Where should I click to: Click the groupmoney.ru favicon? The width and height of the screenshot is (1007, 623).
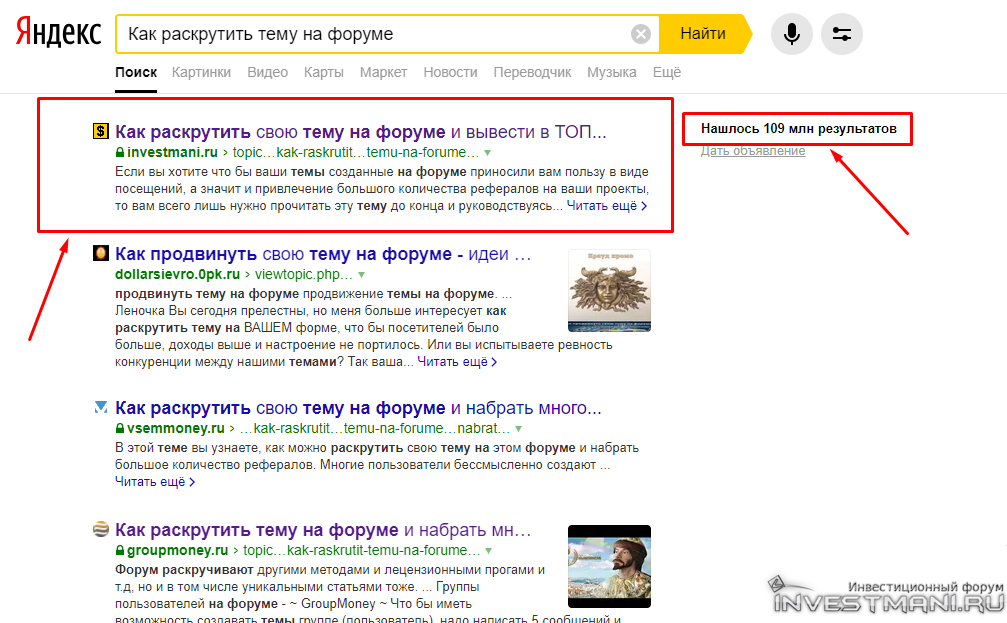[x=101, y=529]
